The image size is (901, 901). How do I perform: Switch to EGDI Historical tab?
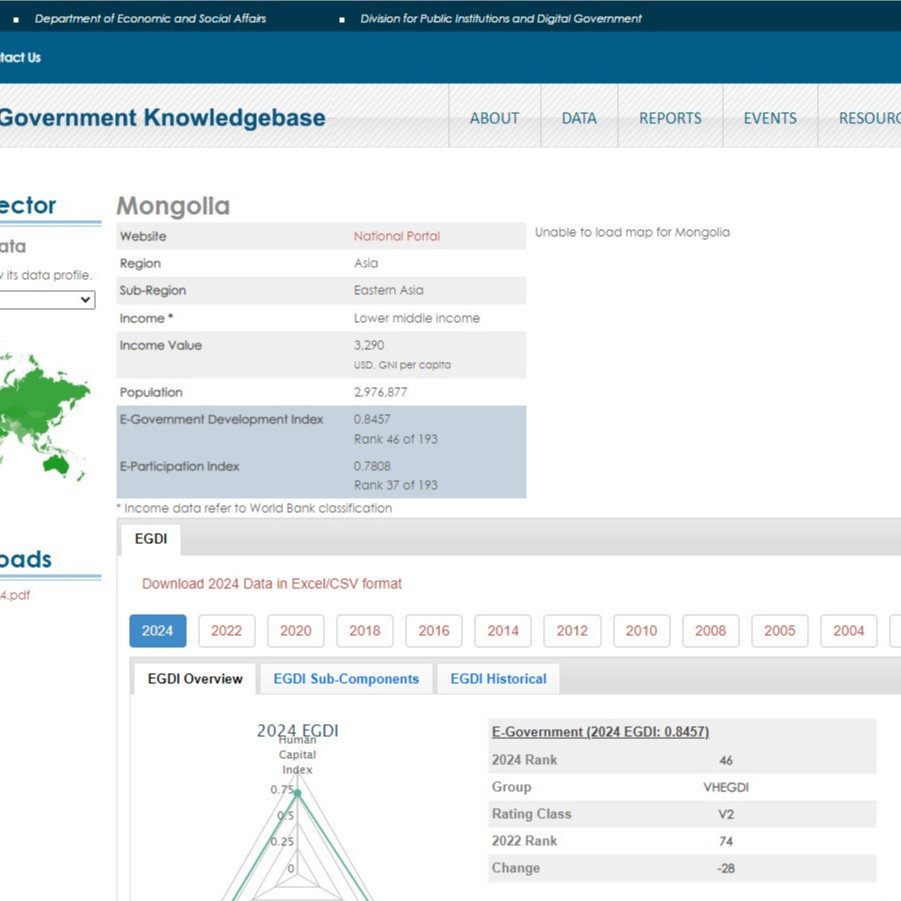498,679
